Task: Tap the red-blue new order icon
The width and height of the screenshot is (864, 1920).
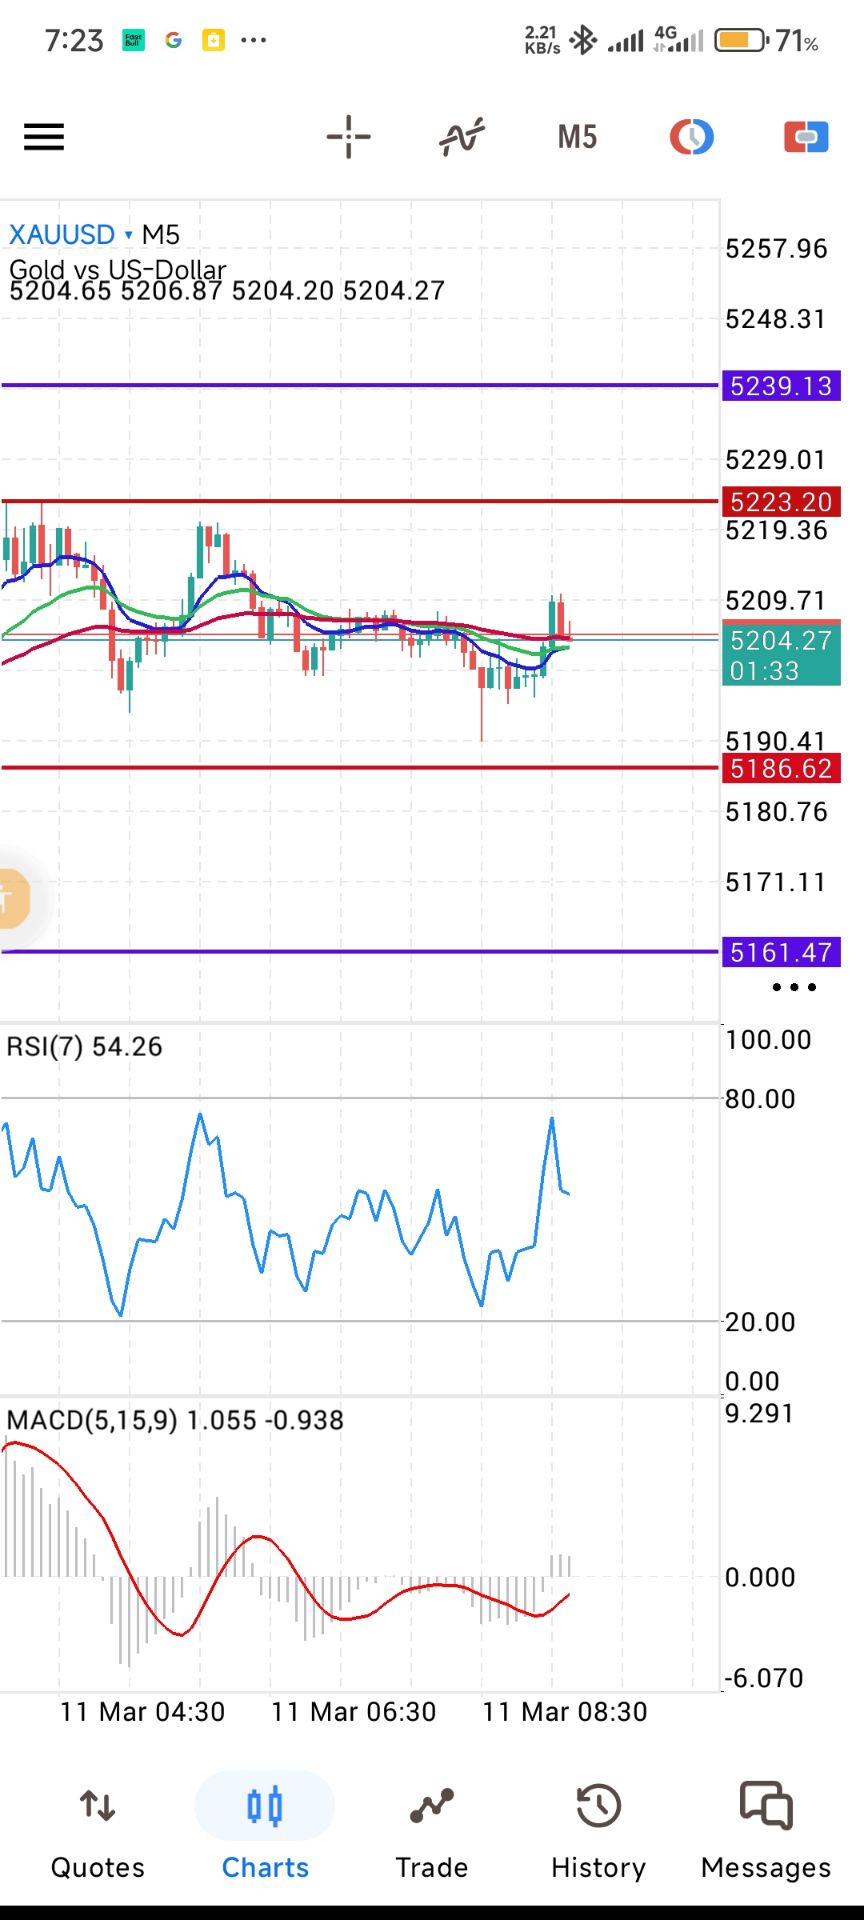Action: point(805,137)
